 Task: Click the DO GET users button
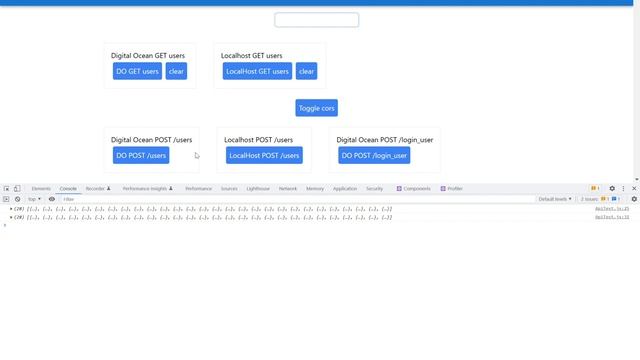[137, 71]
